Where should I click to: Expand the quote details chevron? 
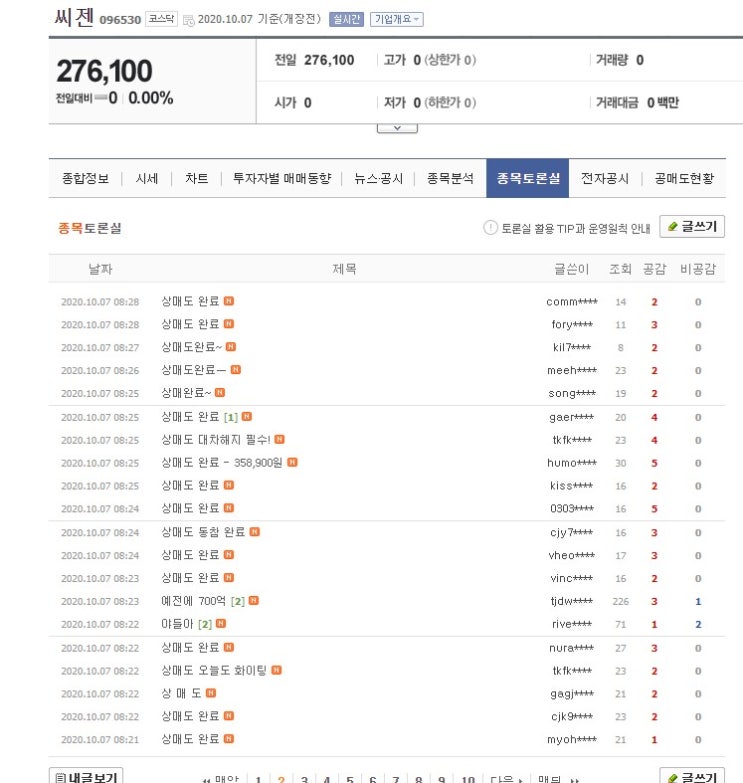[x=397, y=128]
